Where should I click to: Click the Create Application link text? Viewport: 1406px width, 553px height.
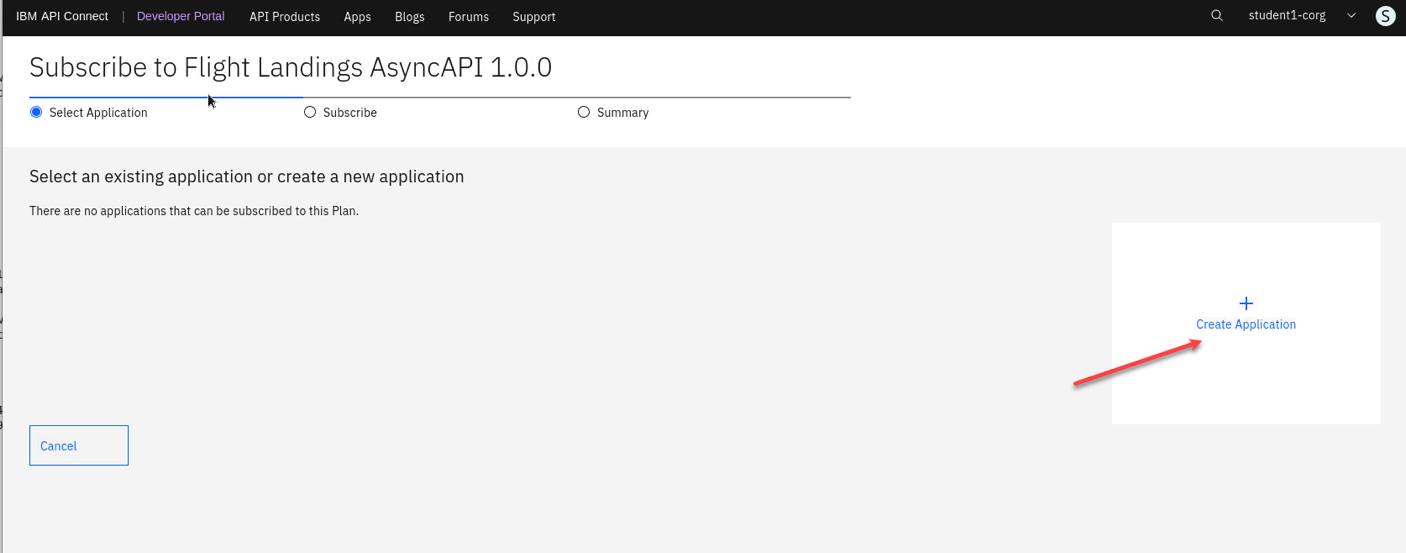pos(1246,324)
